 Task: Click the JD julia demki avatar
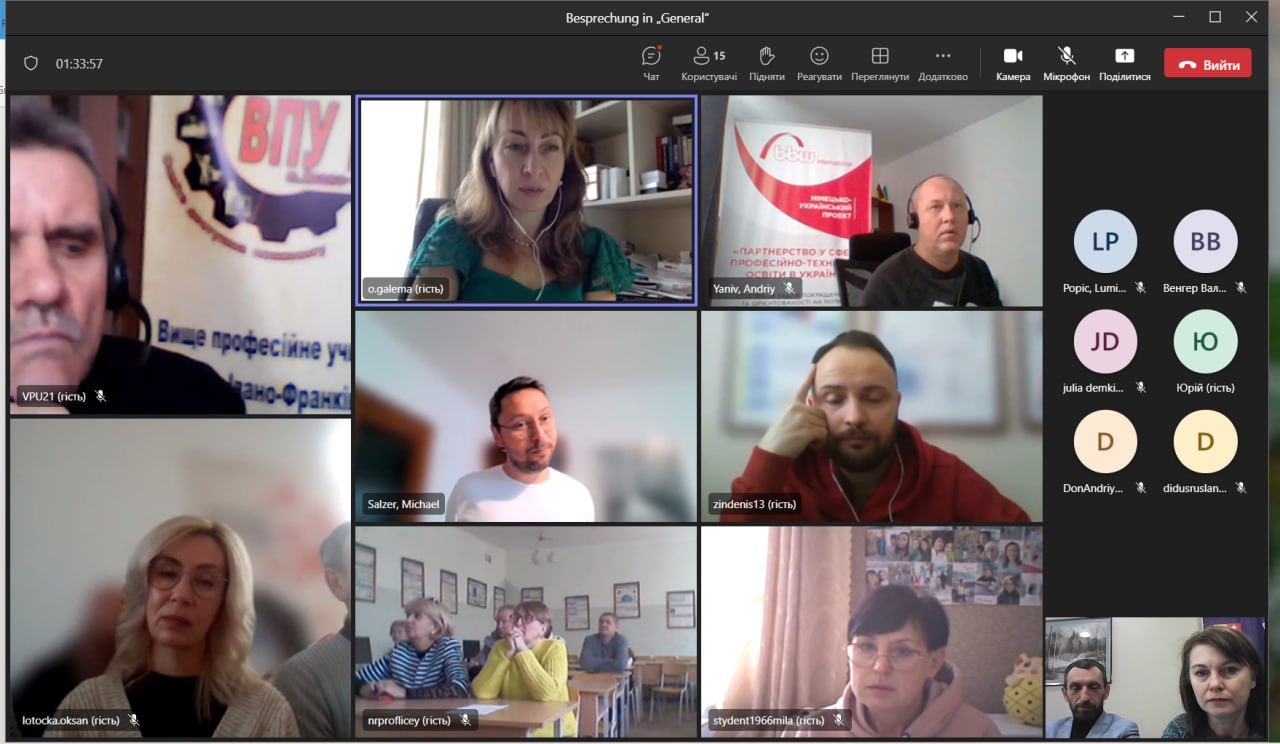pyautogui.click(x=1105, y=342)
